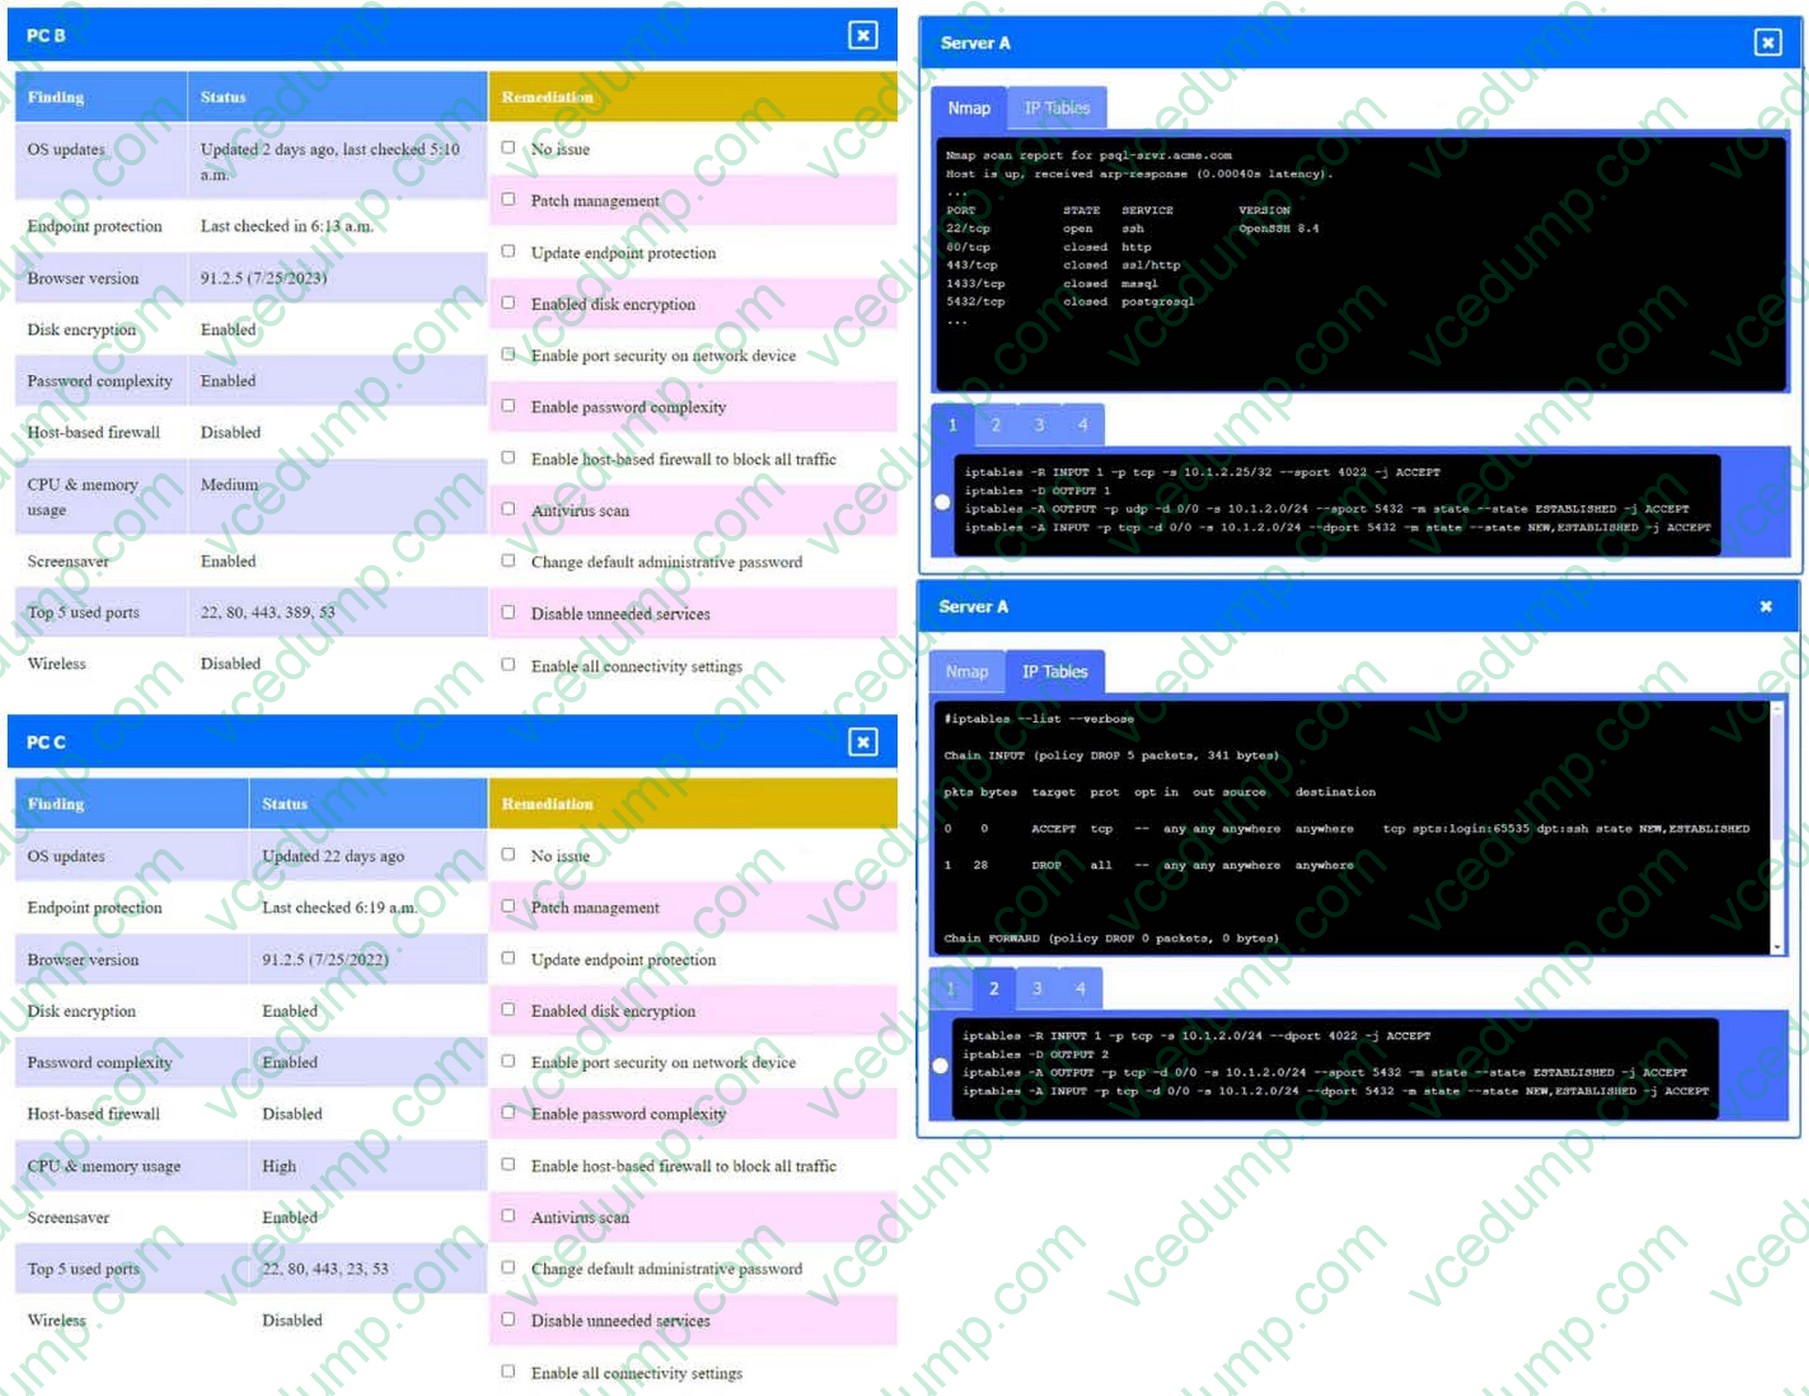1809x1396 pixels.
Task: Check 'Enable all connectivity settings' for PC C
Action: [x=509, y=1371]
